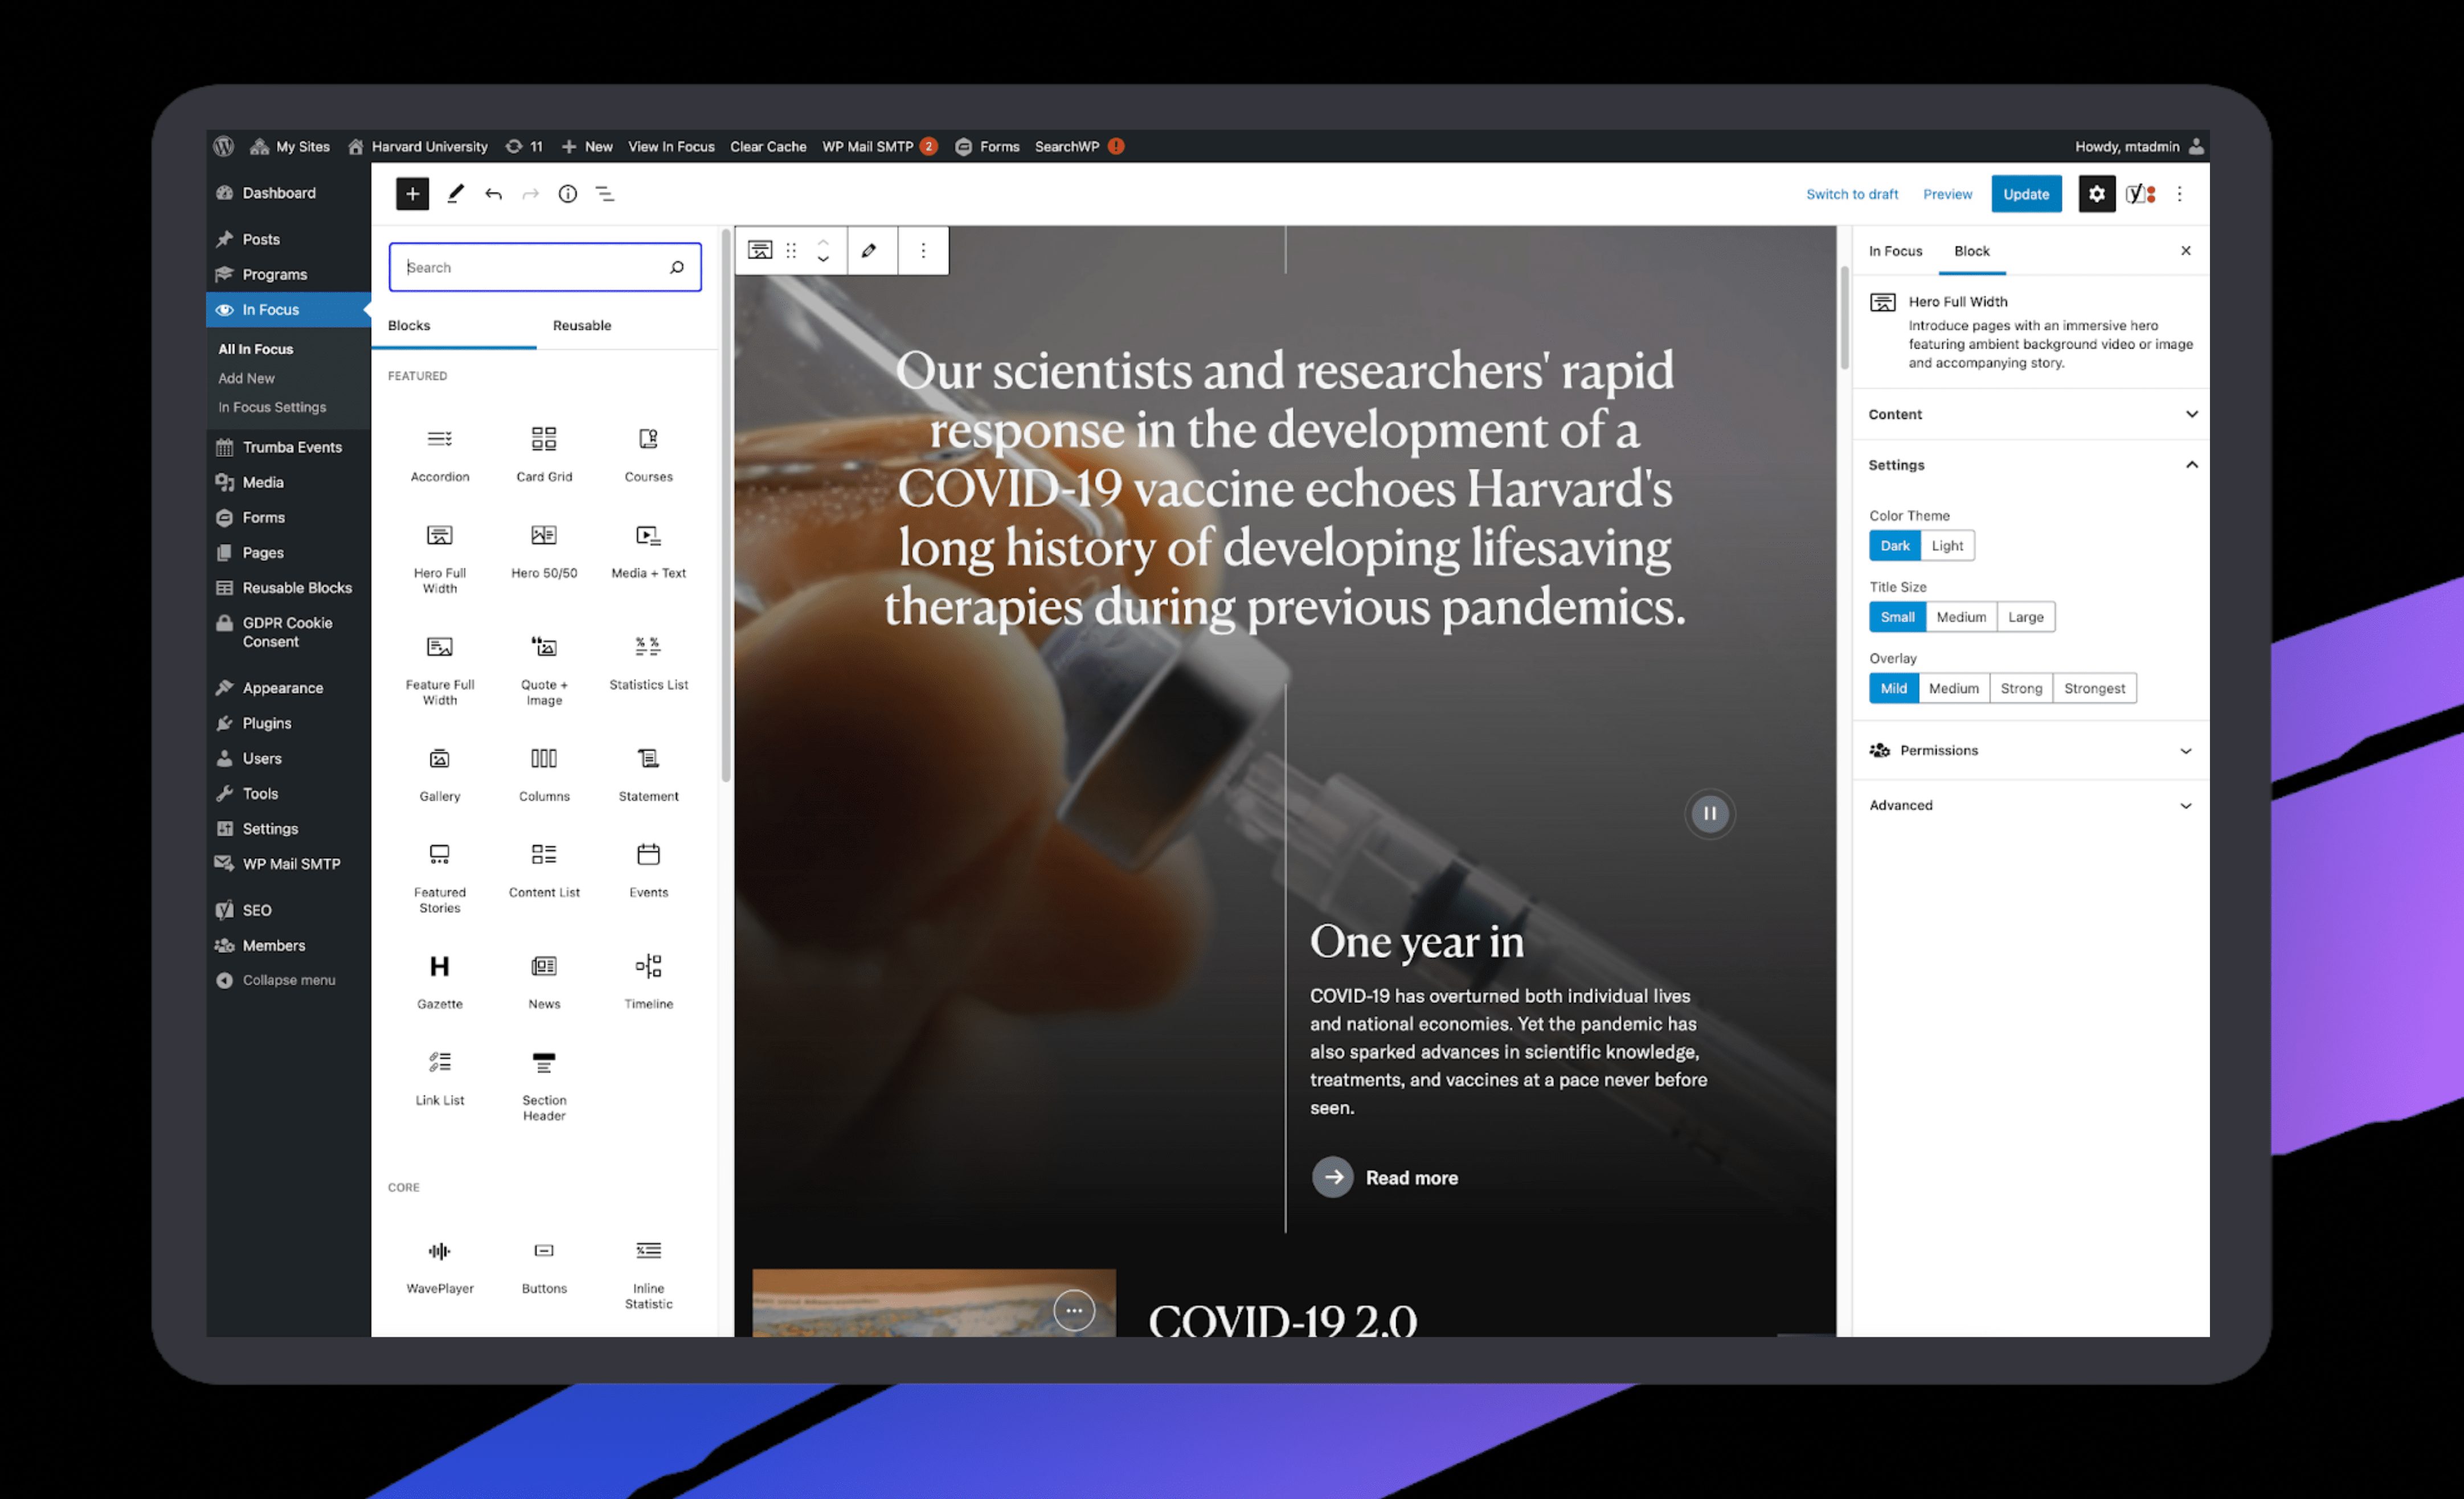Insert the Hero 50/50 block
This screenshot has height=1499, width=2464.
pos(544,551)
